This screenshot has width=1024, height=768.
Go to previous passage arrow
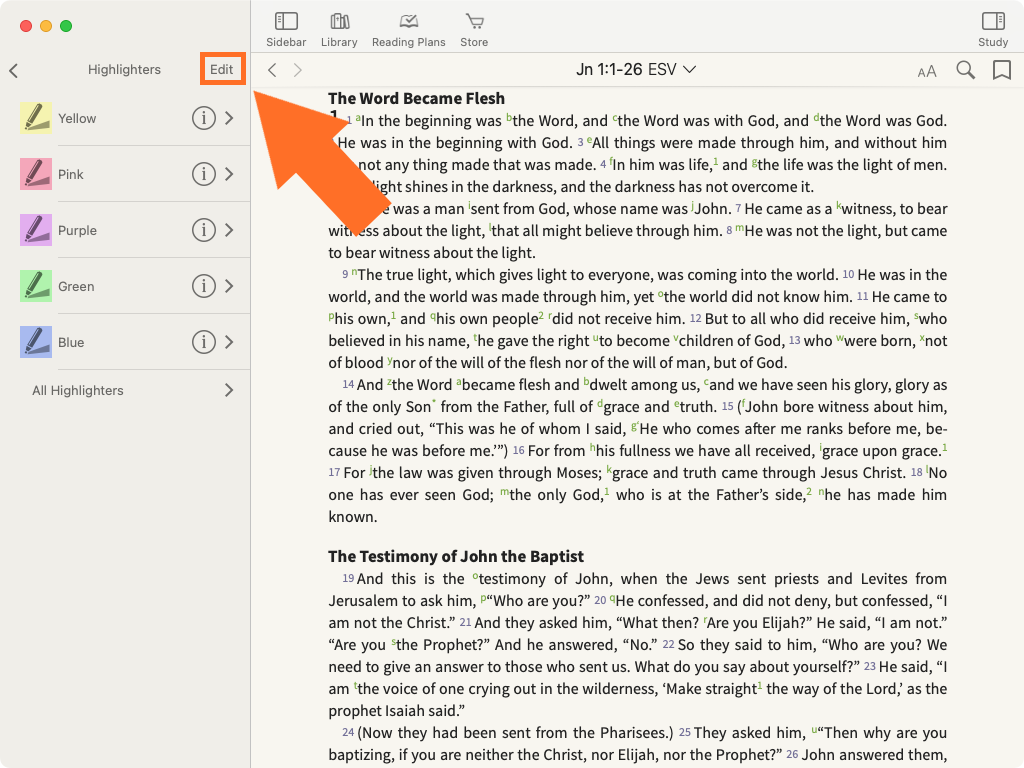pyautogui.click(x=272, y=70)
